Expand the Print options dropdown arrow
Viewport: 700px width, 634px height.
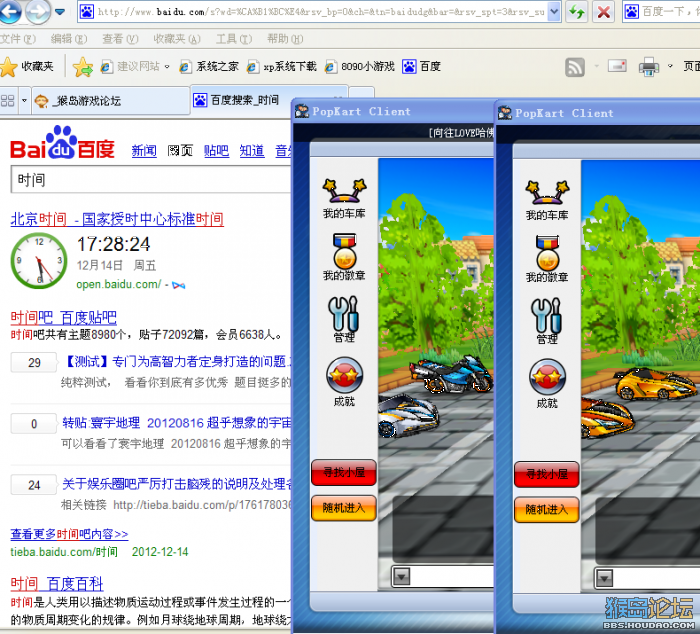670,67
